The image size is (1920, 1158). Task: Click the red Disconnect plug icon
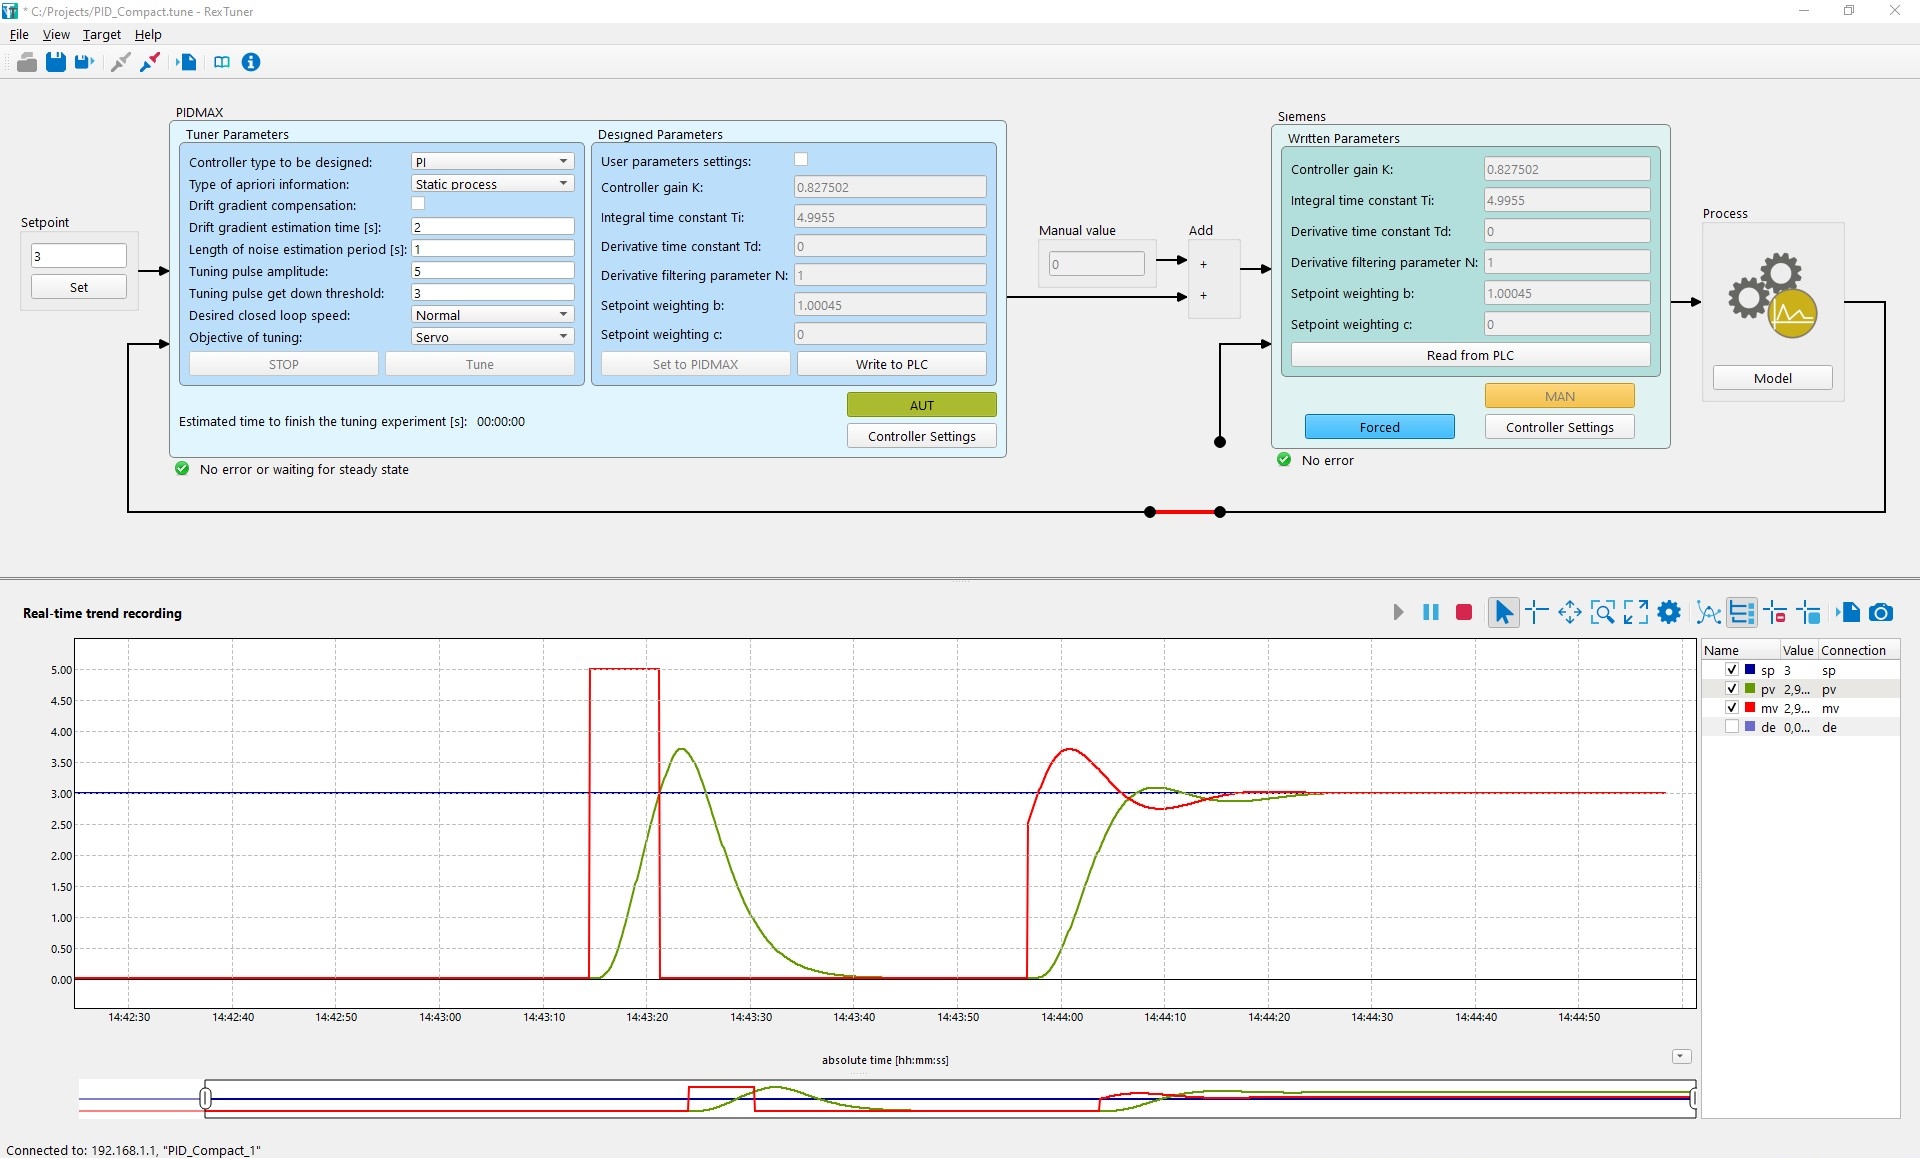tap(150, 62)
